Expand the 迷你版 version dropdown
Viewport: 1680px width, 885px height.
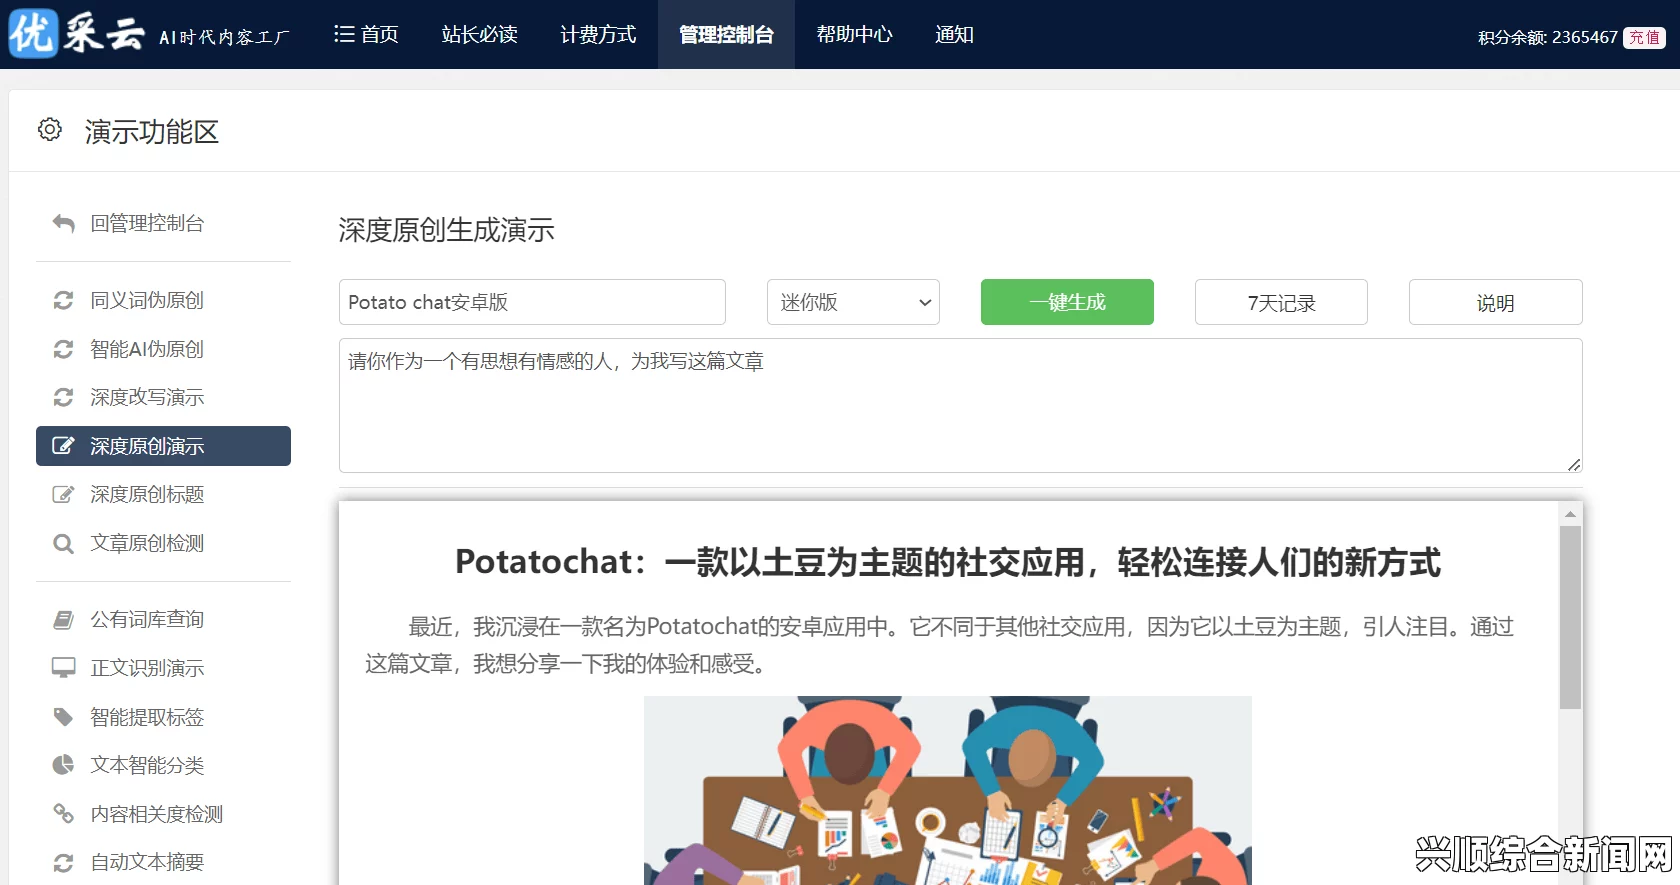pos(853,302)
